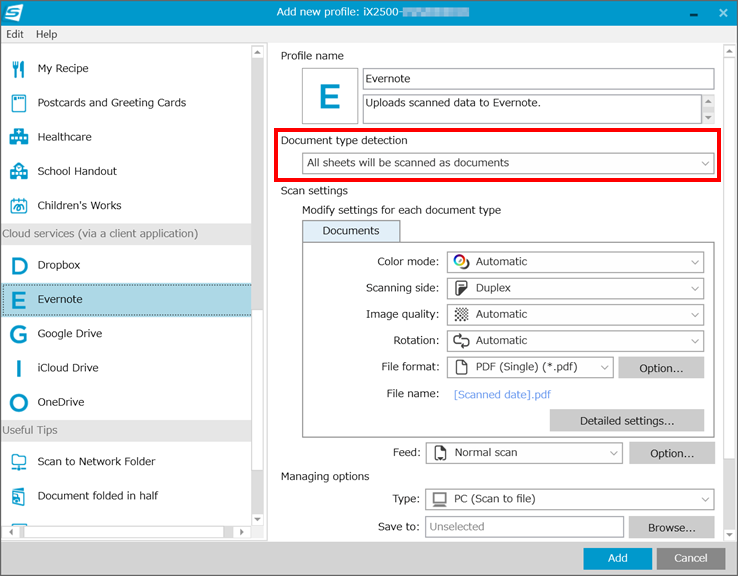Click the large Evernote profile icon thumbnail
The height and width of the screenshot is (576, 738).
pos(329,96)
